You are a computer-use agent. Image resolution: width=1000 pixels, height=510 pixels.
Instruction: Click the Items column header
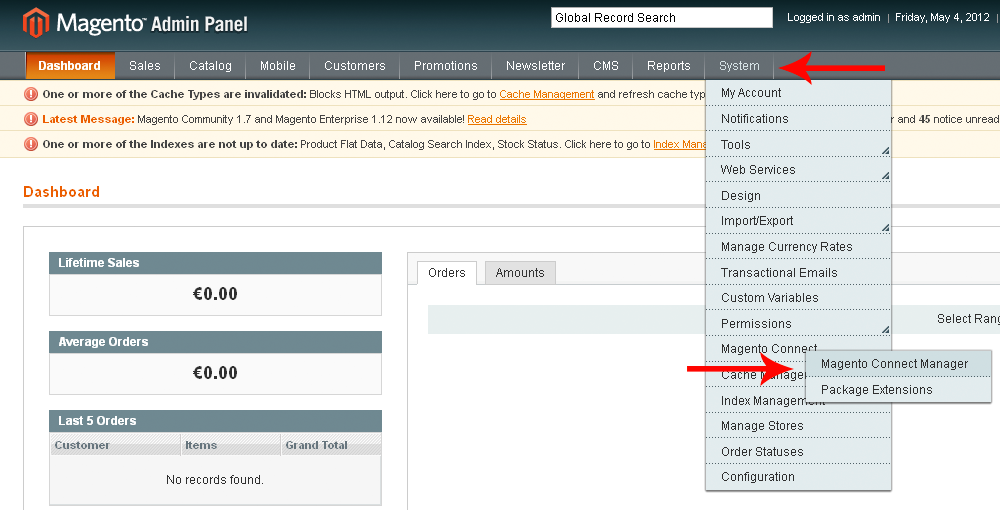[x=231, y=445]
